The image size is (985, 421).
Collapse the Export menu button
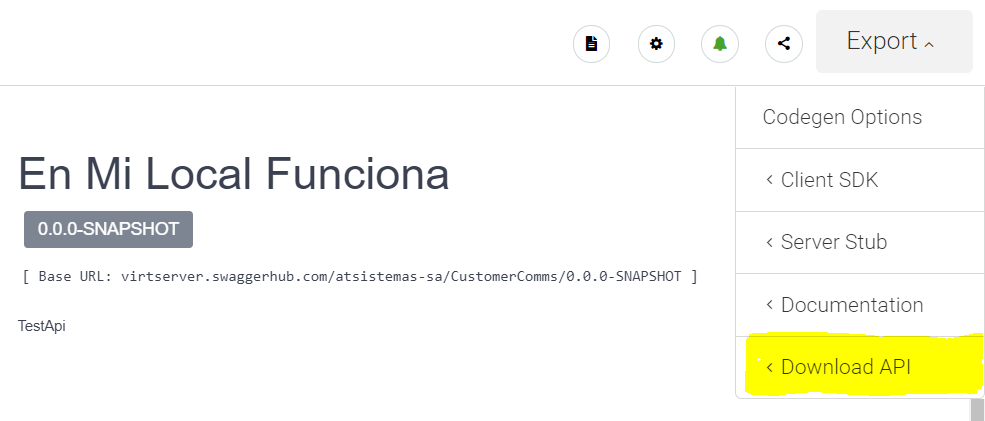pos(895,41)
